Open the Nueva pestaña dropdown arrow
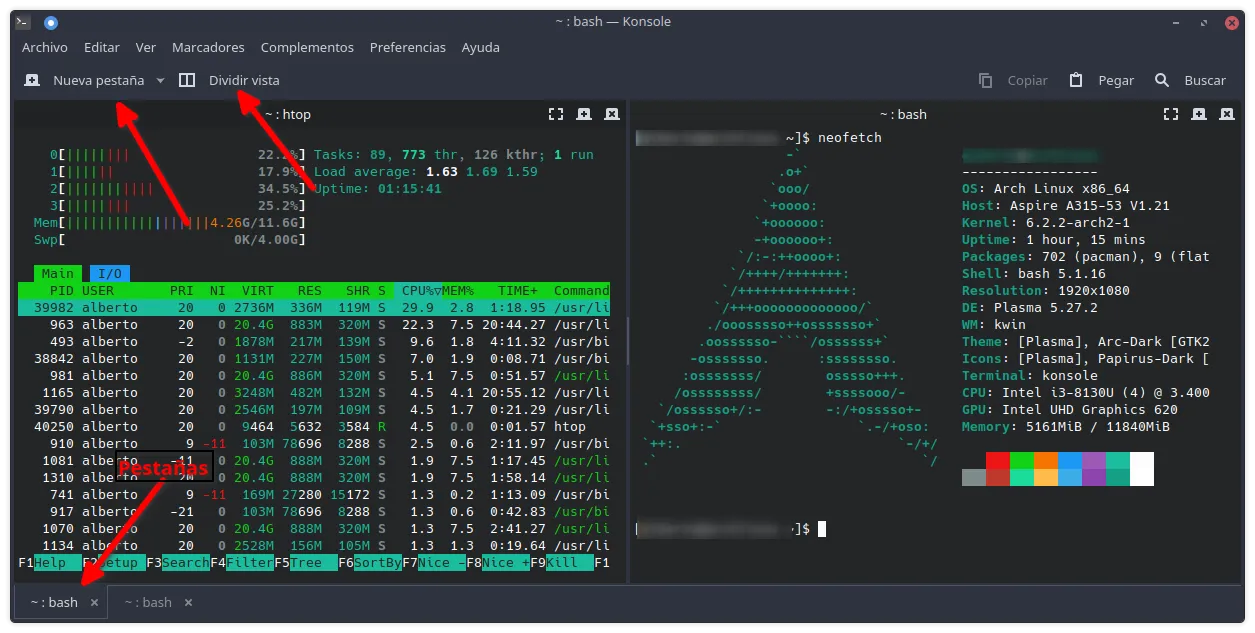This screenshot has width=1255, height=633. coord(162,80)
